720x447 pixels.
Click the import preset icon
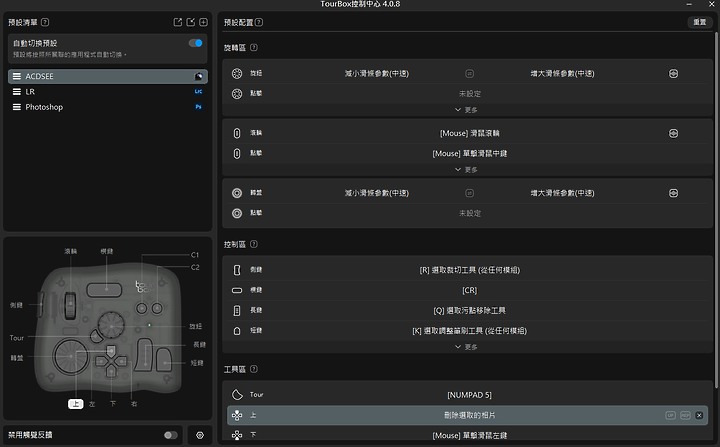(191, 22)
